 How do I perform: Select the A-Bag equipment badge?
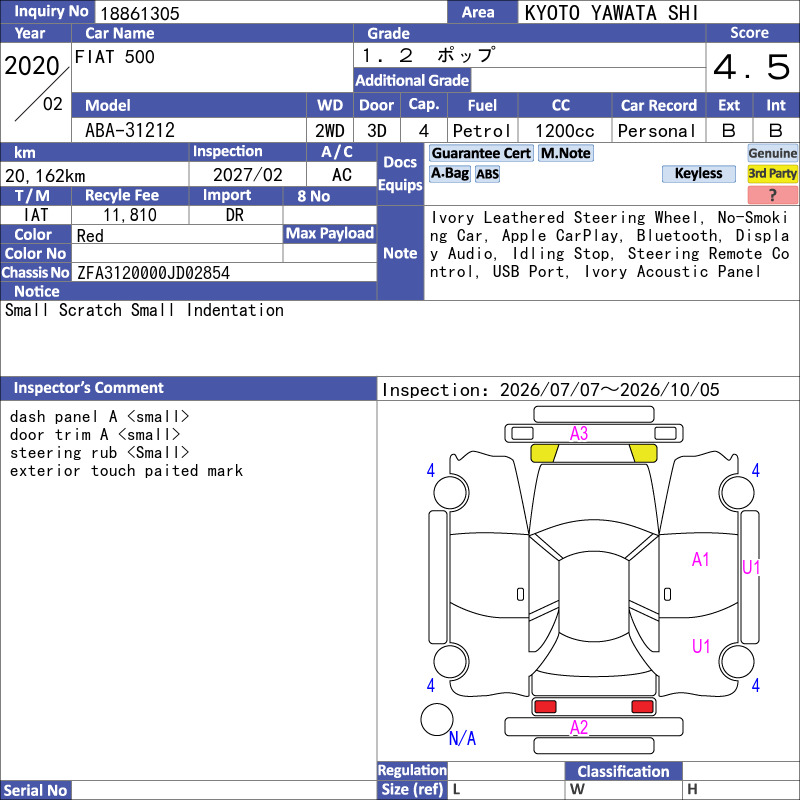(x=449, y=173)
